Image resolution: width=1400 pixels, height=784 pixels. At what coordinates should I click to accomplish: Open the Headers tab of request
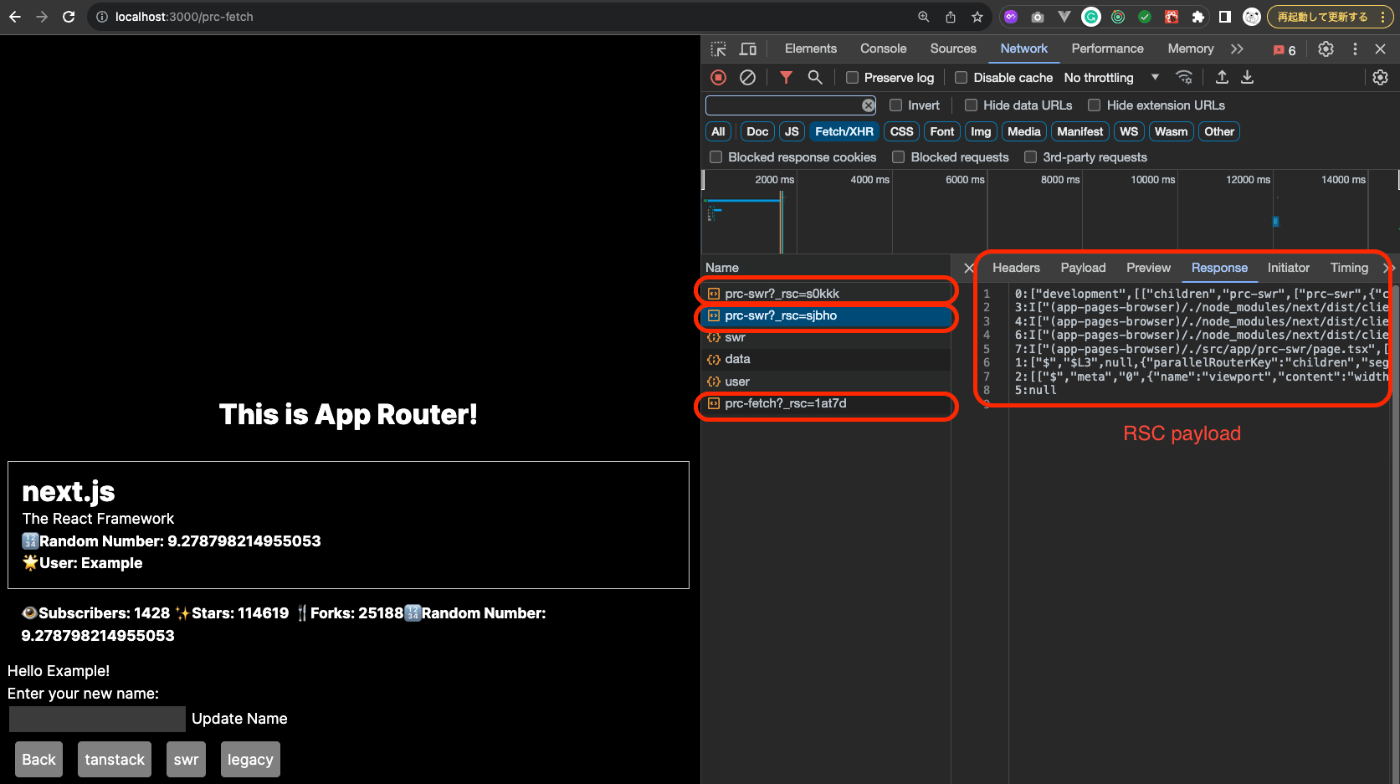(x=1016, y=268)
